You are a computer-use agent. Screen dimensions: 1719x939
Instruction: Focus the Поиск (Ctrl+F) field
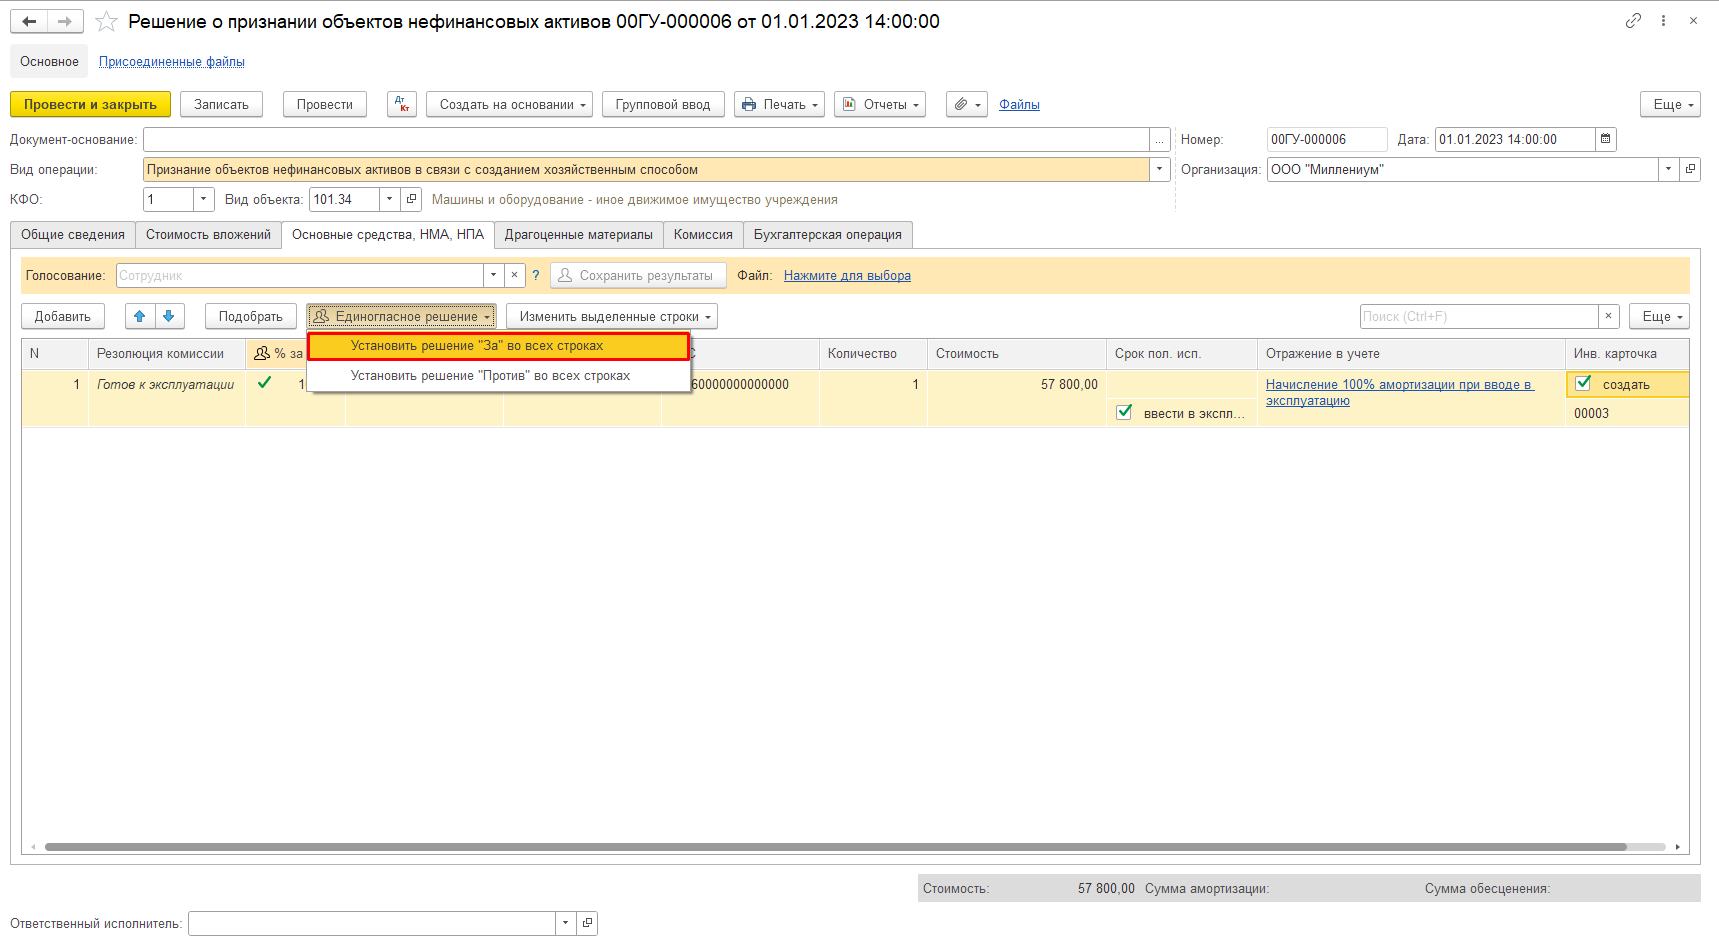tap(1479, 316)
